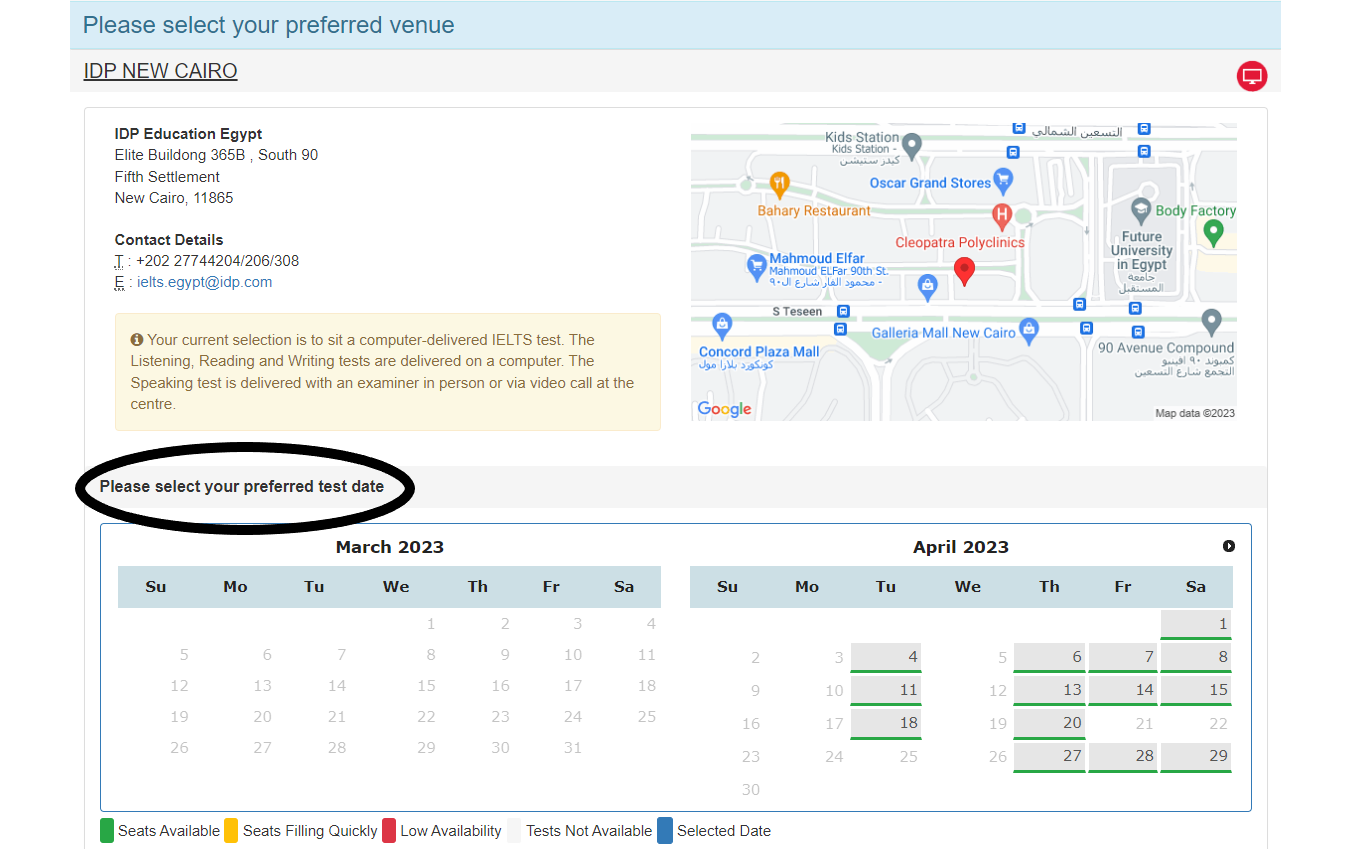Select the Future University graduation cap marker

pyautogui.click(x=1141, y=212)
